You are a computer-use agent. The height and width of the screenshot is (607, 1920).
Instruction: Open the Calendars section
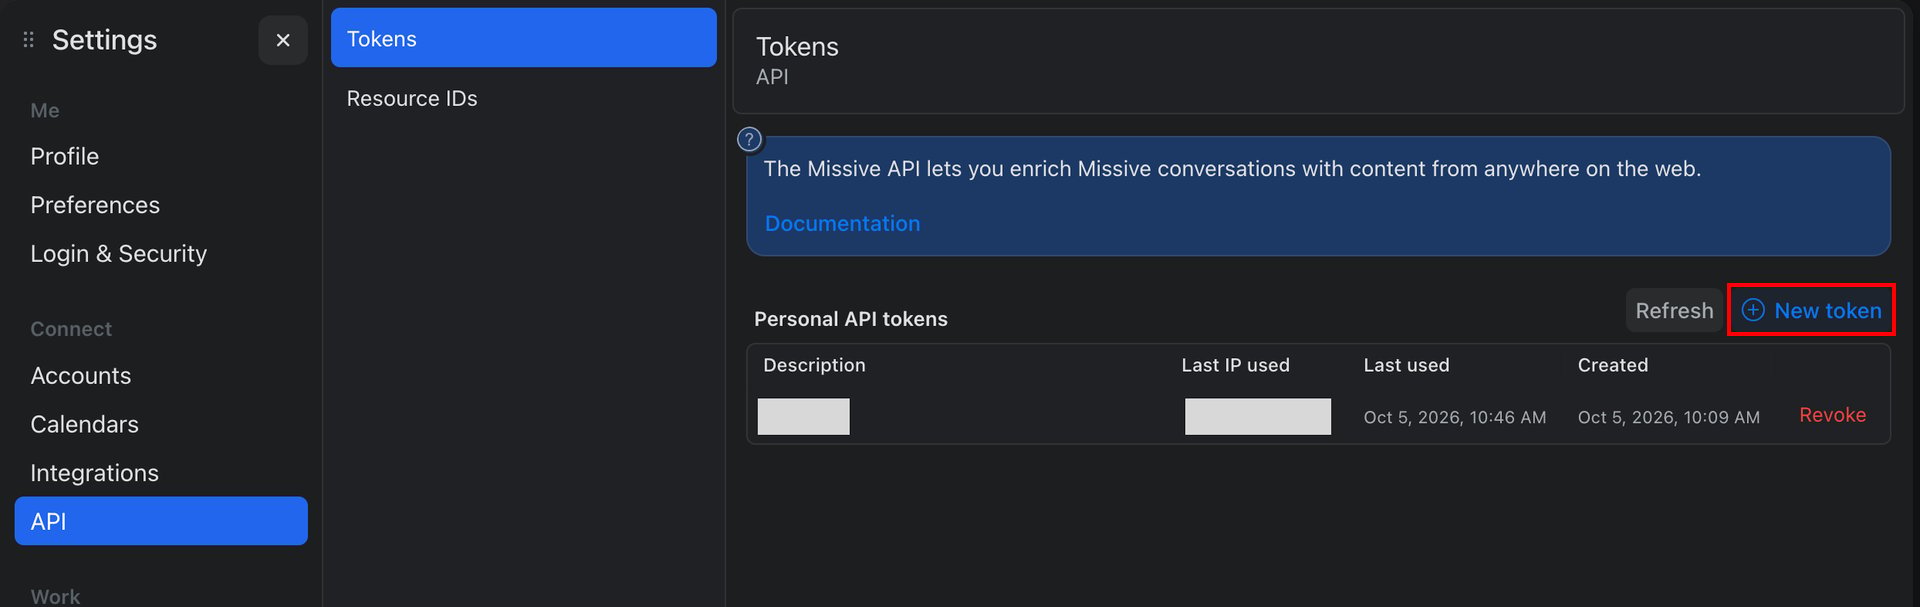coord(85,424)
